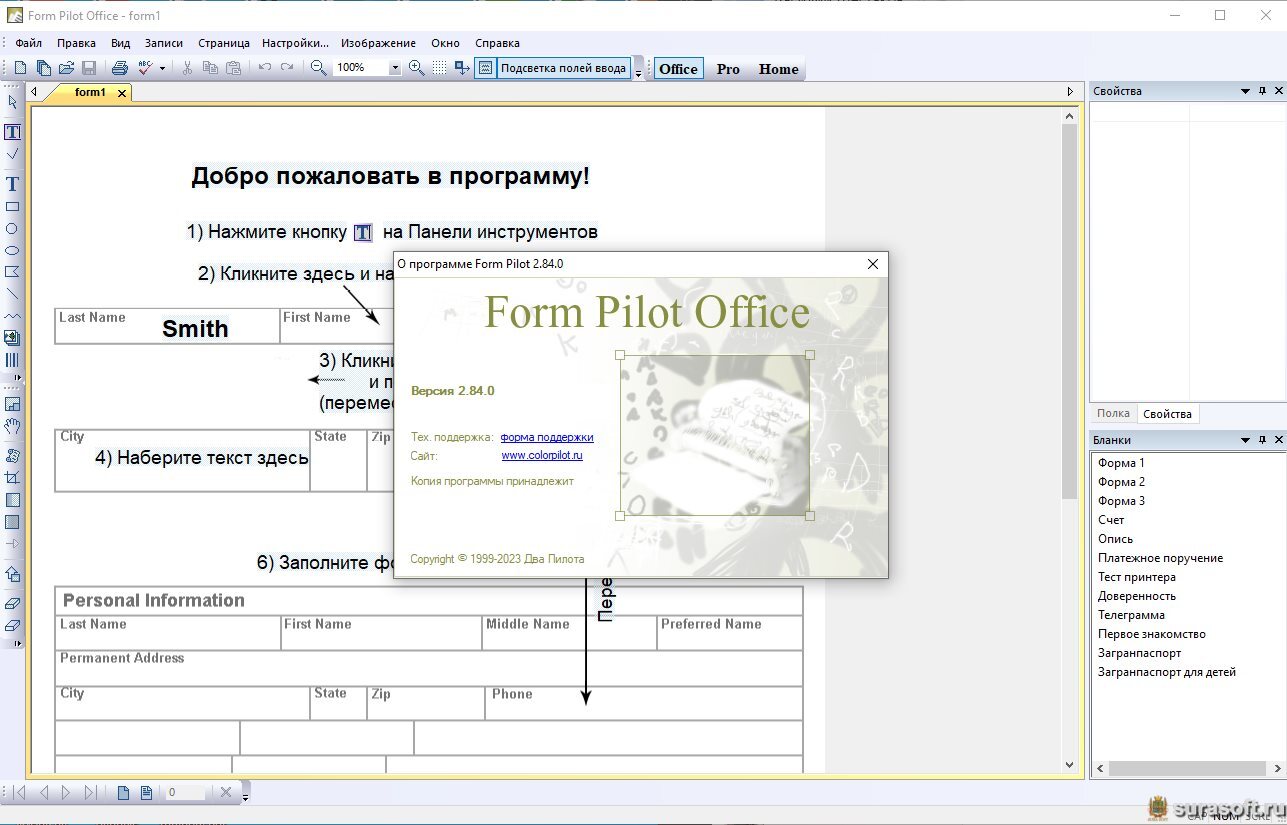The width and height of the screenshot is (1287, 825).
Task: Choose the check mark tool
Action: pyautogui.click(x=12, y=154)
